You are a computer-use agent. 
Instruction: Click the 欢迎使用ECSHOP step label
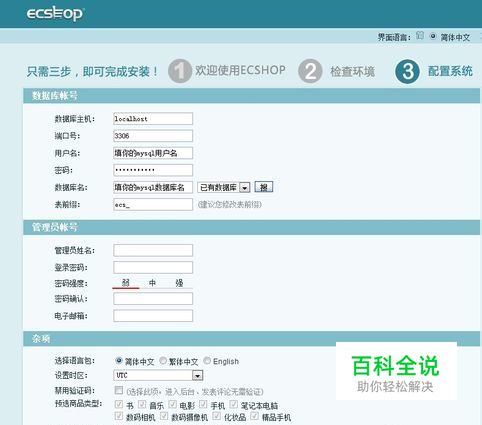[240, 70]
